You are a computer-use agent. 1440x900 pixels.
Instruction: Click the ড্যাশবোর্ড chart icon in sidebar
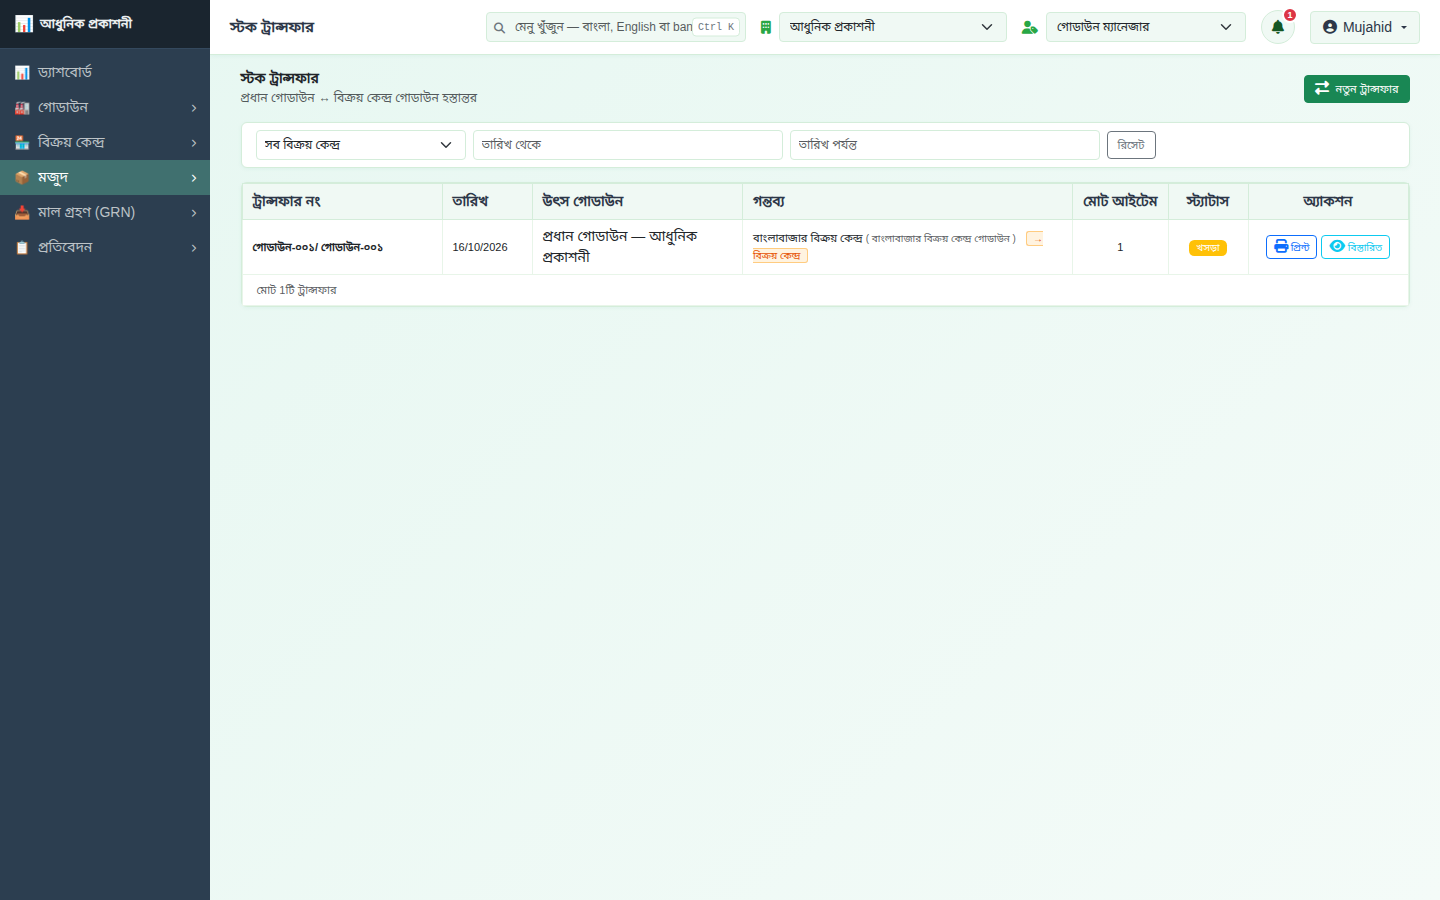coord(22,73)
